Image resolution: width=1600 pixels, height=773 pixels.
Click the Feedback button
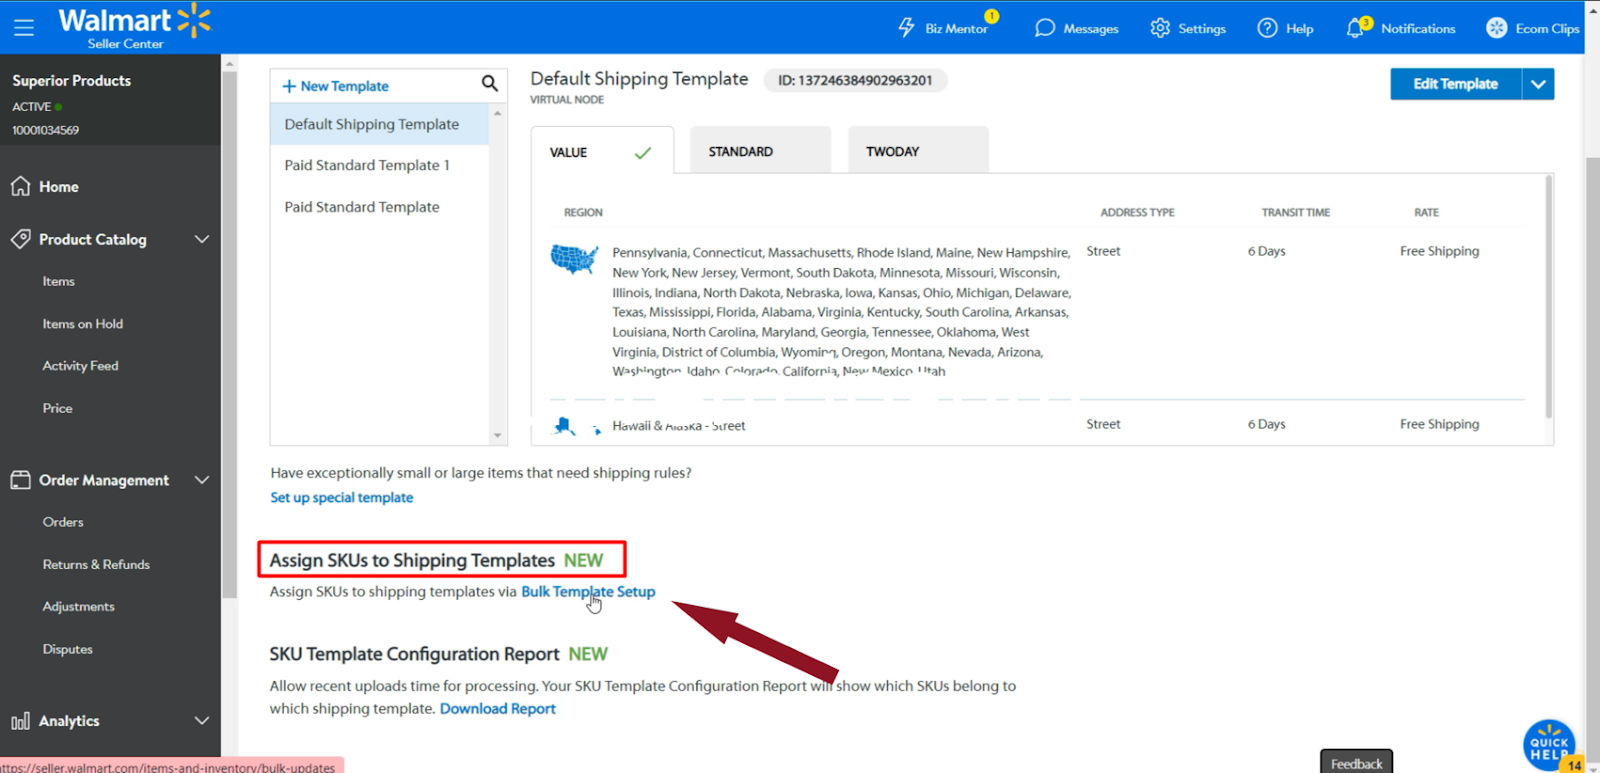pos(1356,762)
